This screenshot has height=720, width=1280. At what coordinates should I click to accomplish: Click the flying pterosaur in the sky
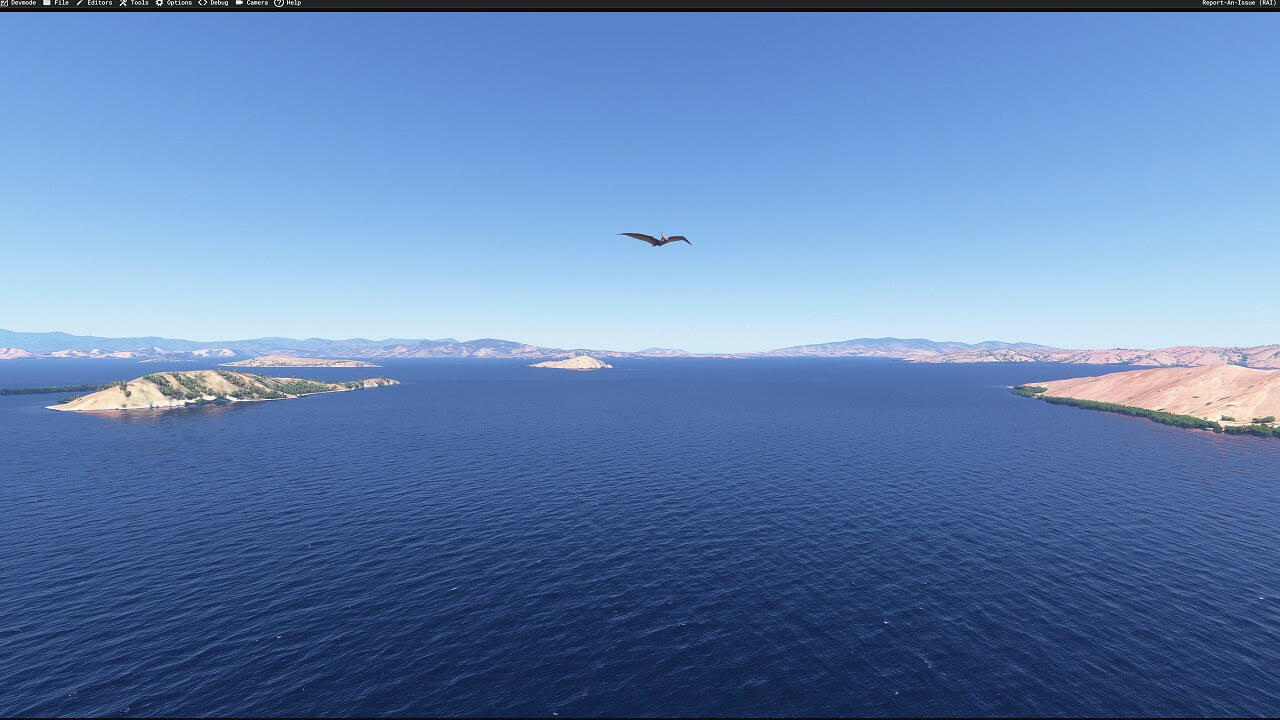tap(656, 239)
